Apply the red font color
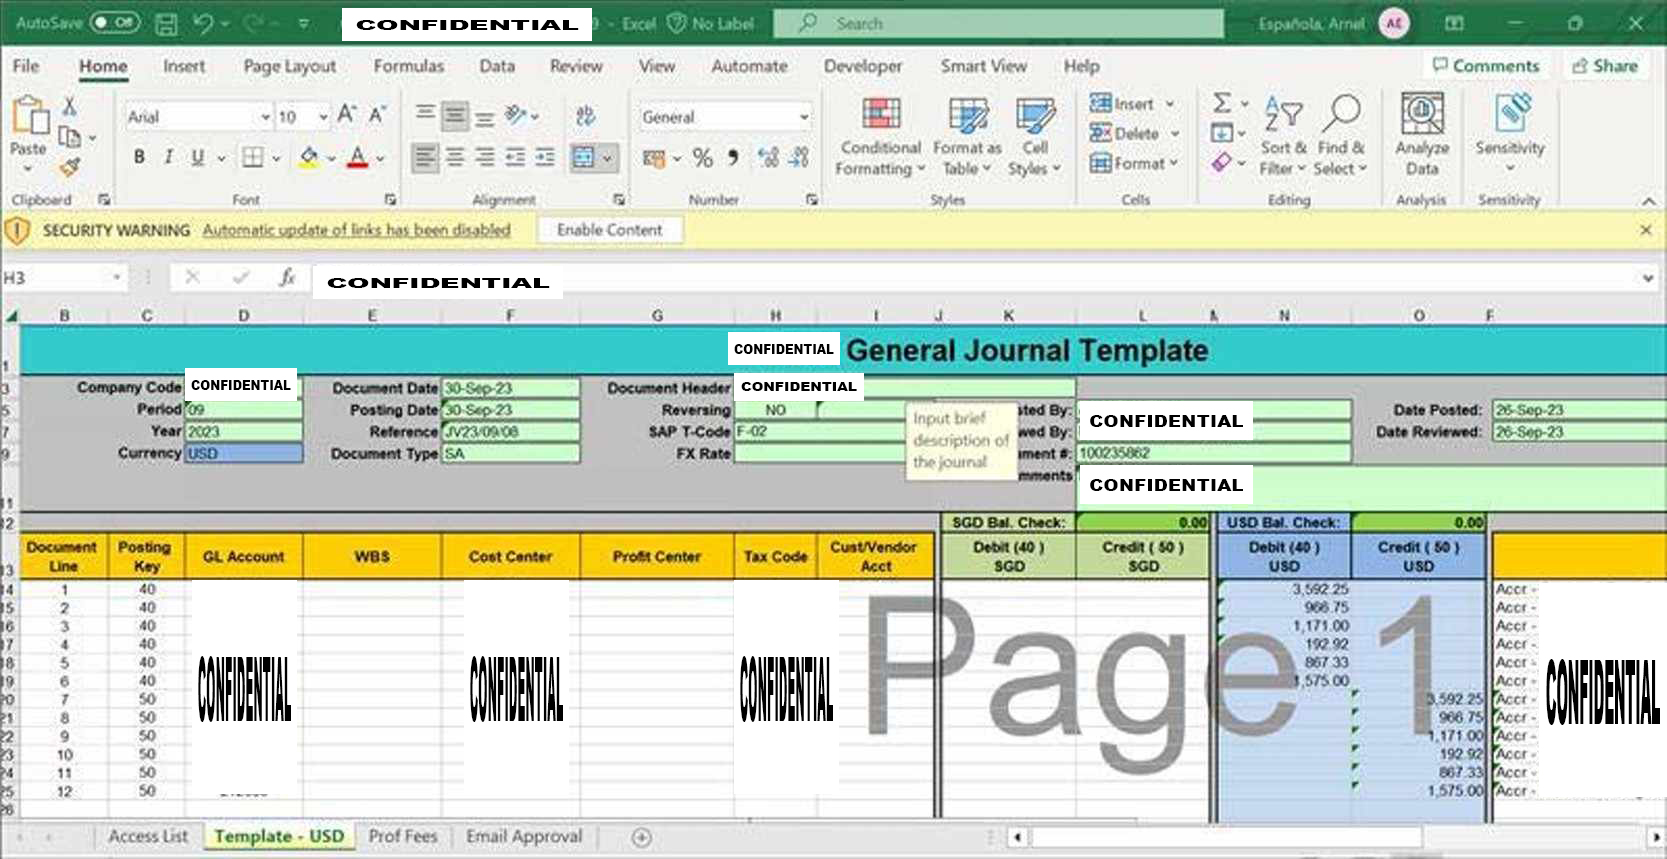The width and height of the screenshot is (1667, 859). pyautogui.click(x=357, y=157)
